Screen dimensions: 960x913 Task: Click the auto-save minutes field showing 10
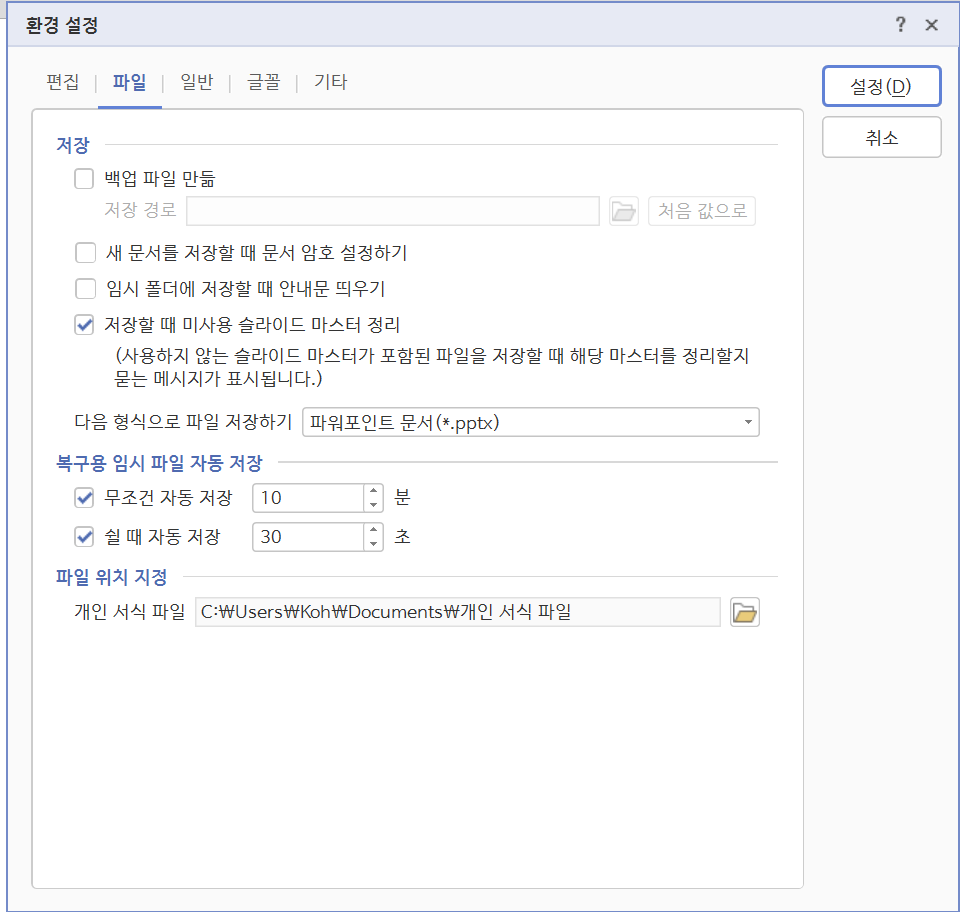tap(309, 498)
